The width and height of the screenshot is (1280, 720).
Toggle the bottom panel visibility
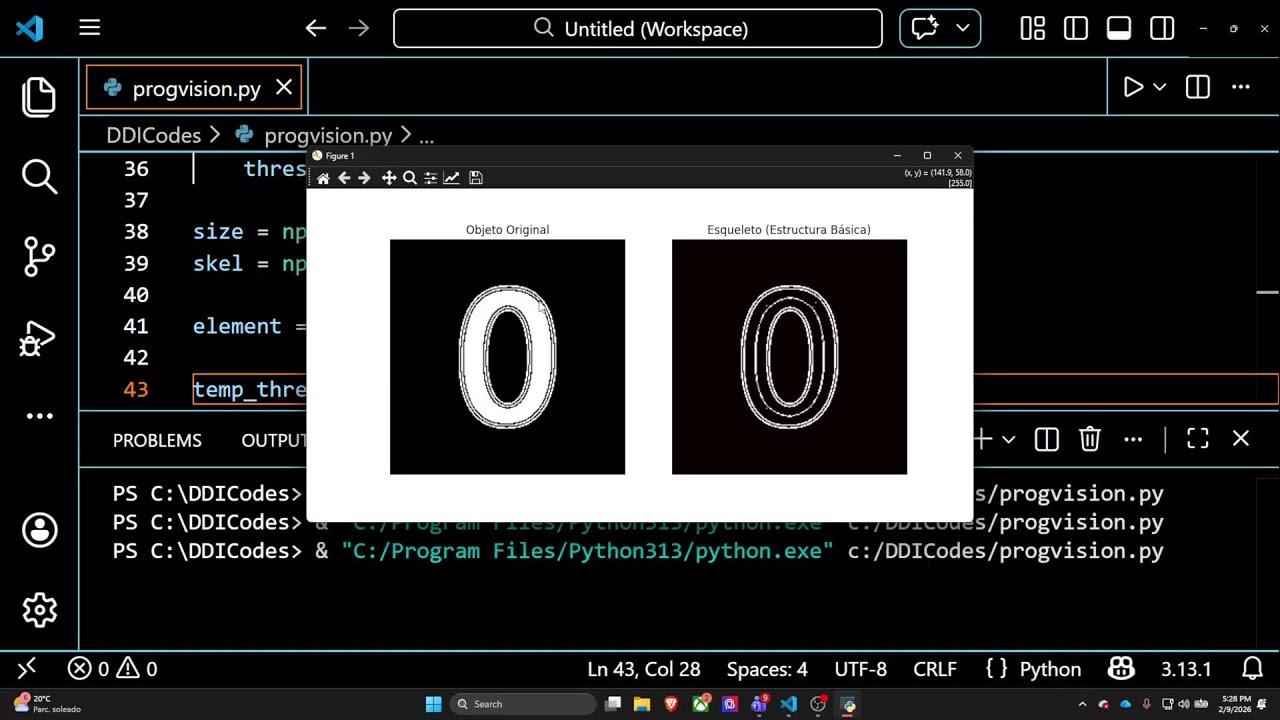point(1119,29)
